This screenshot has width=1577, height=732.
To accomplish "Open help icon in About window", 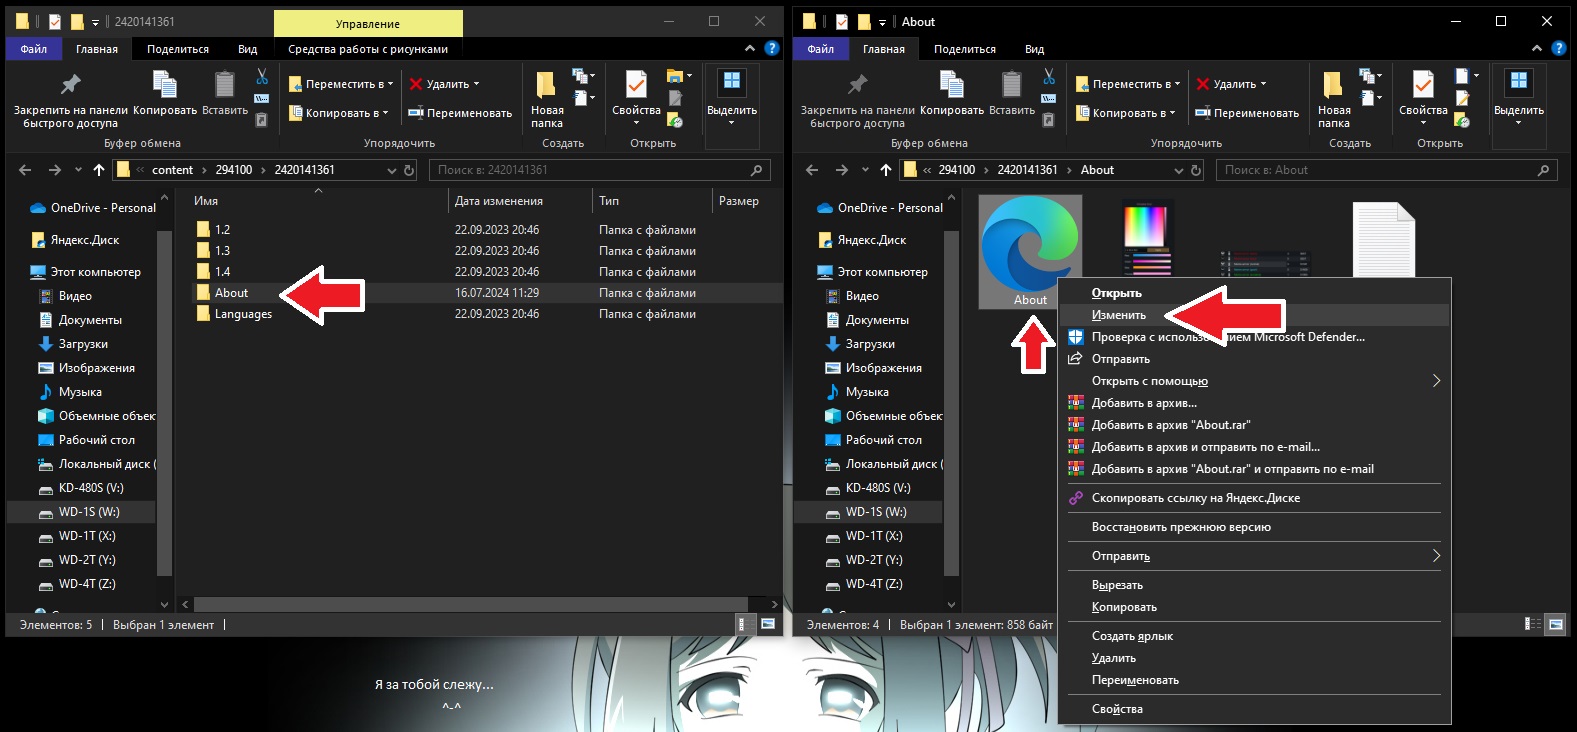I will coord(1558,48).
